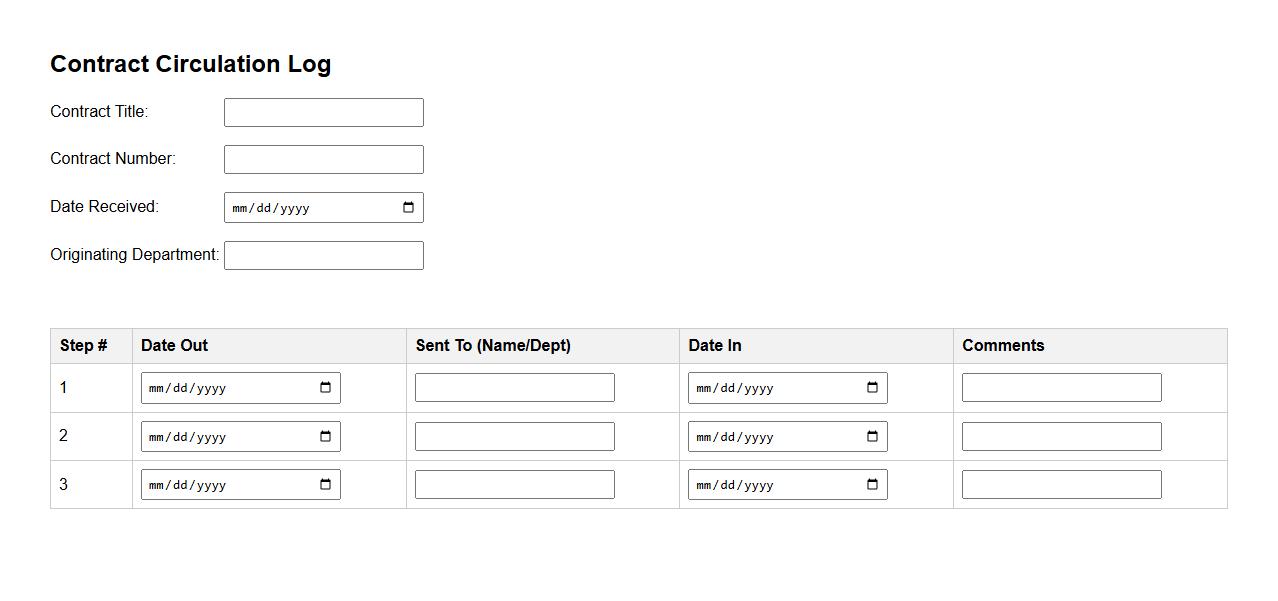Click Step 1 Sent To field
This screenshot has width=1278, height=601.
[x=514, y=388]
